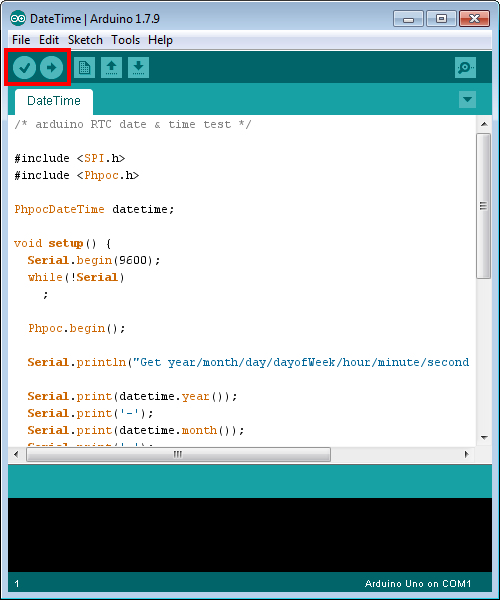
Task: Open the Sketch menu
Action: [x=85, y=40]
